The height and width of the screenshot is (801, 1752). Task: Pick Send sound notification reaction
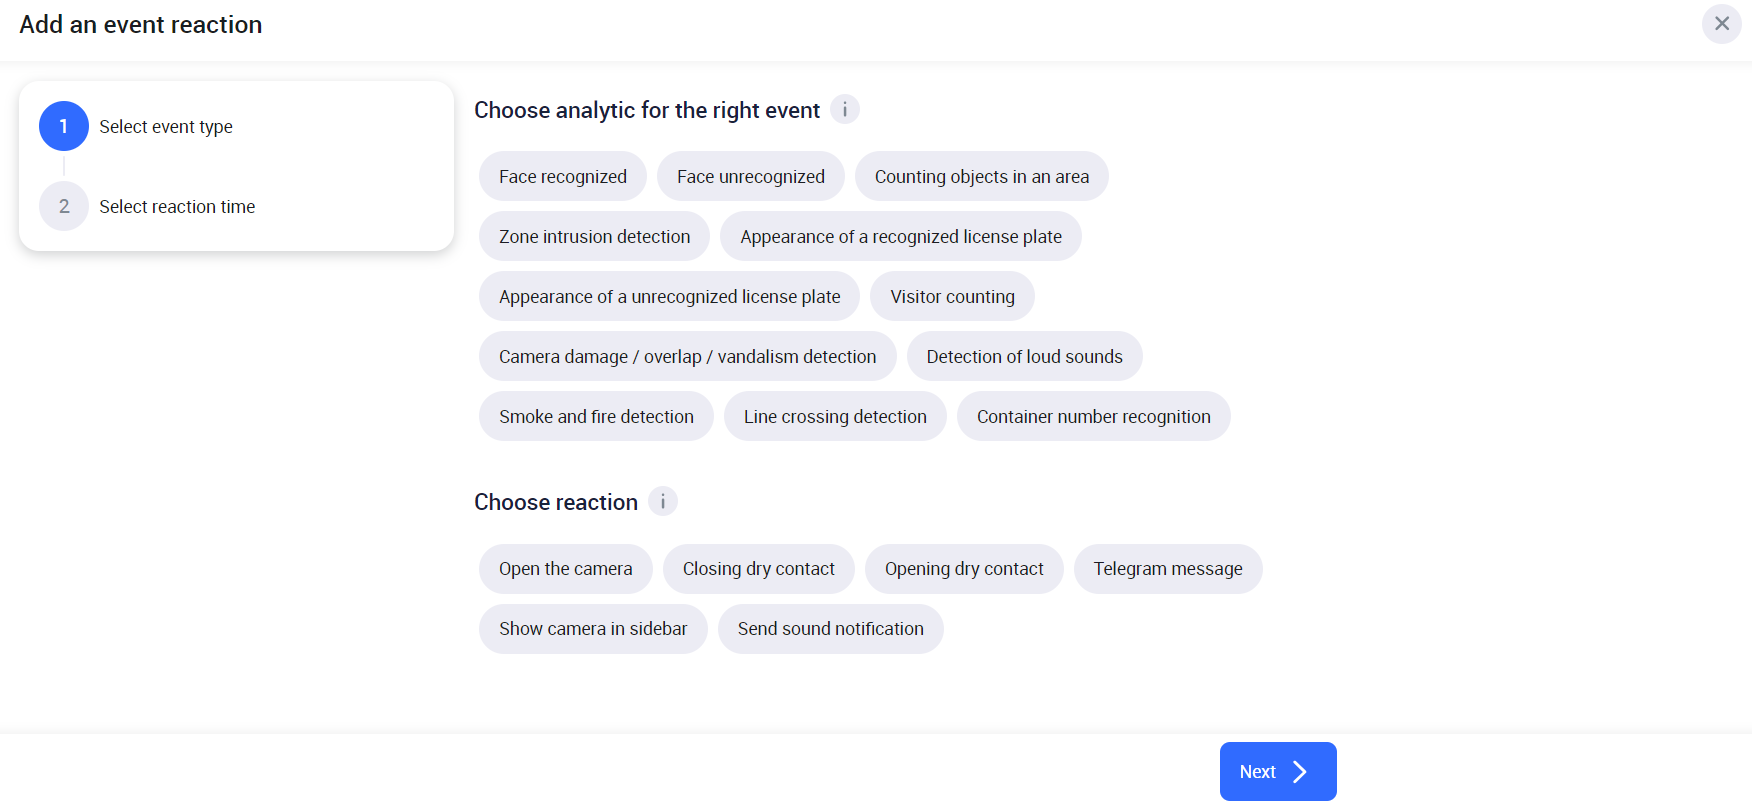tap(830, 629)
